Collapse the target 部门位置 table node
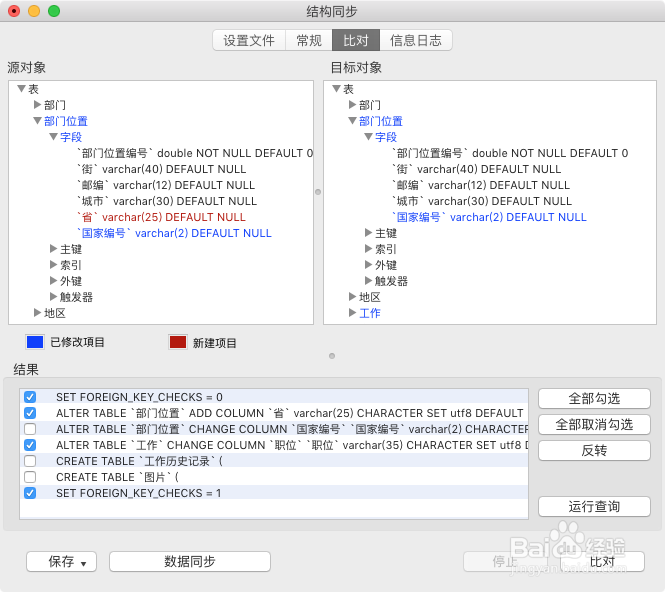The width and height of the screenshot is (665, 592). (352, 121)
